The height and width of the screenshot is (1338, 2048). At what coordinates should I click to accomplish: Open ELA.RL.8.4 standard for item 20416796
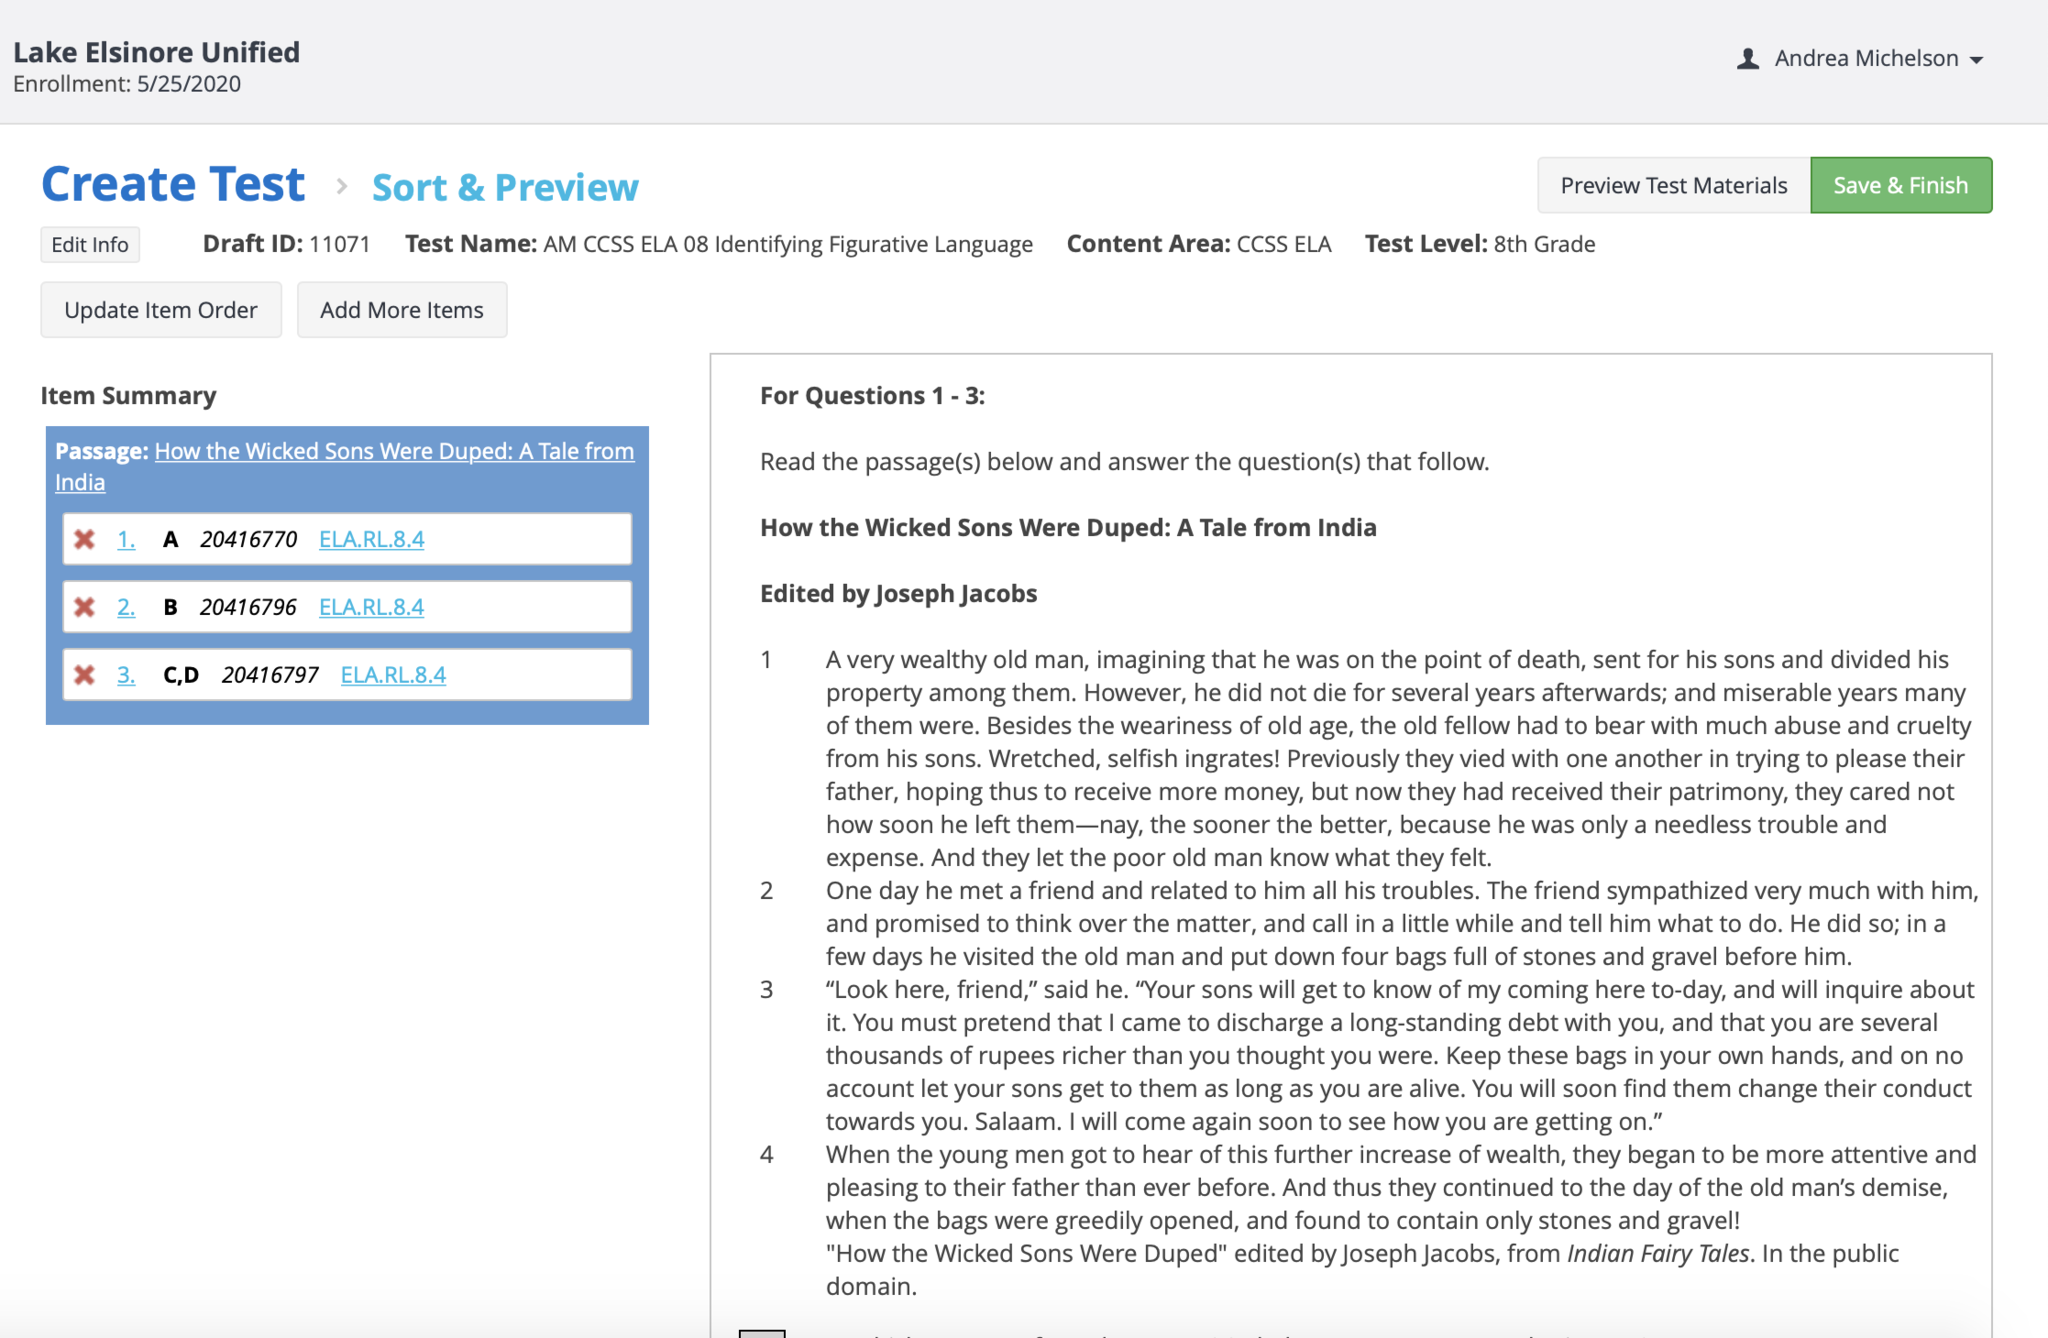pyautogui.click(x=371, y=607)
